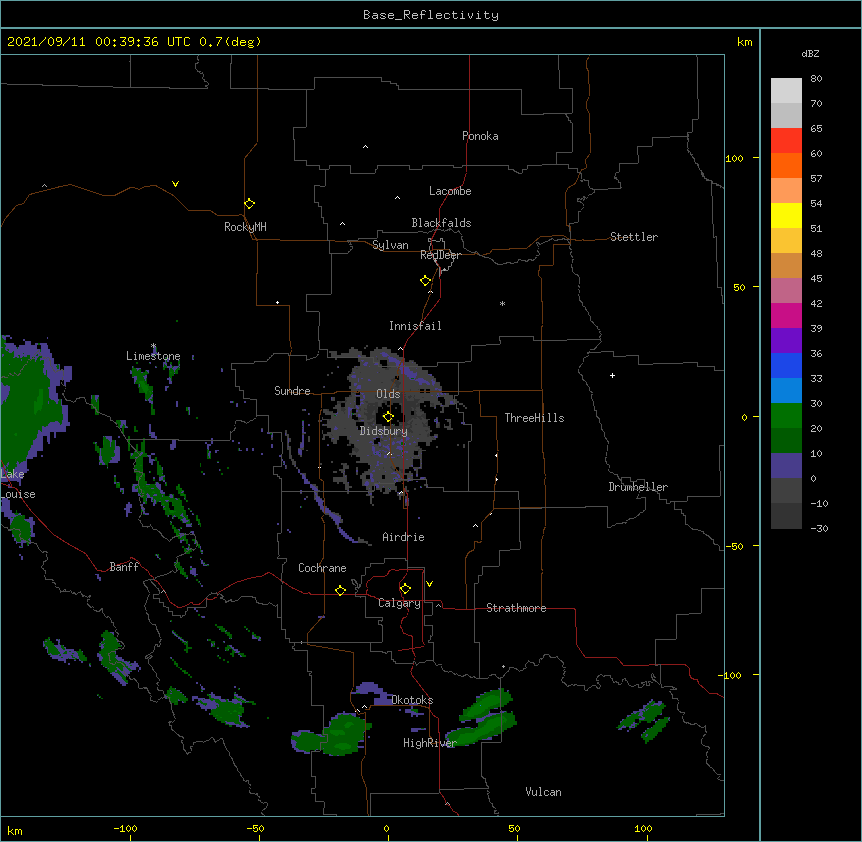Click the Ponoka city label
Screen dimensions: 862x842
[x=480, y=136]
